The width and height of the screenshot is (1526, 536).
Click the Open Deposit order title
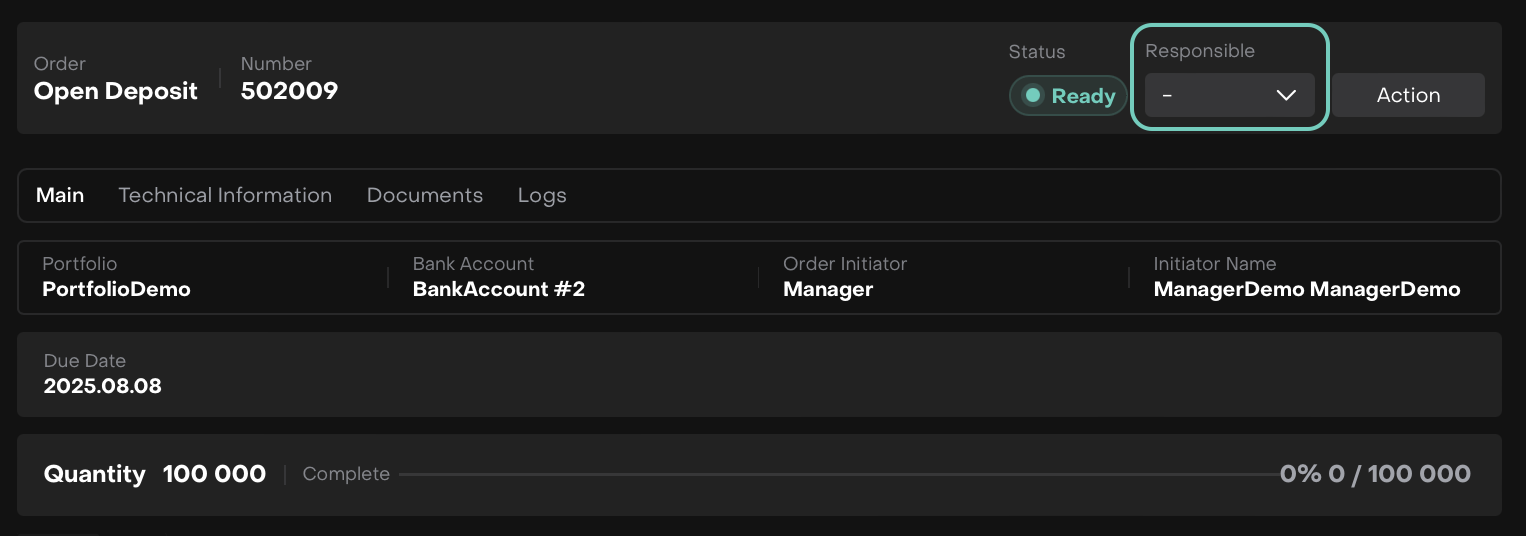tap(116, 91)
